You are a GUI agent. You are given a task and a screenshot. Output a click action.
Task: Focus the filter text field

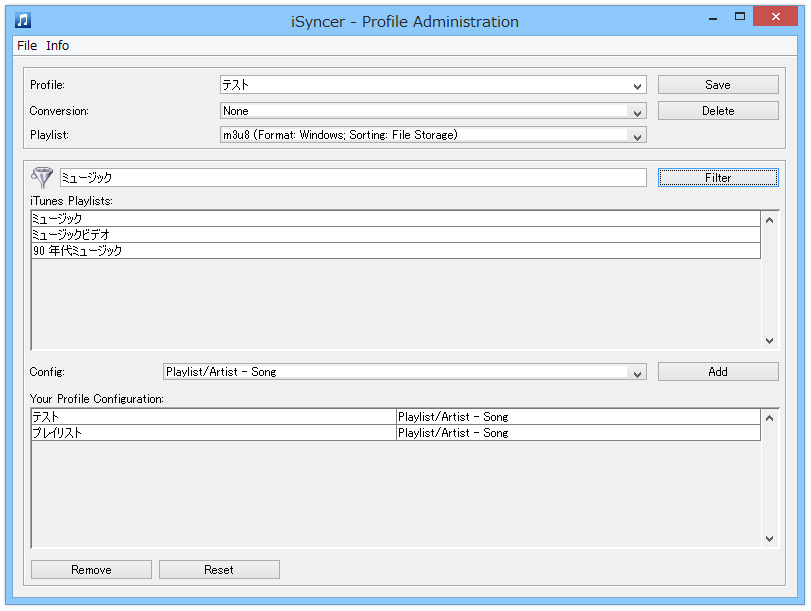[353, 177]
